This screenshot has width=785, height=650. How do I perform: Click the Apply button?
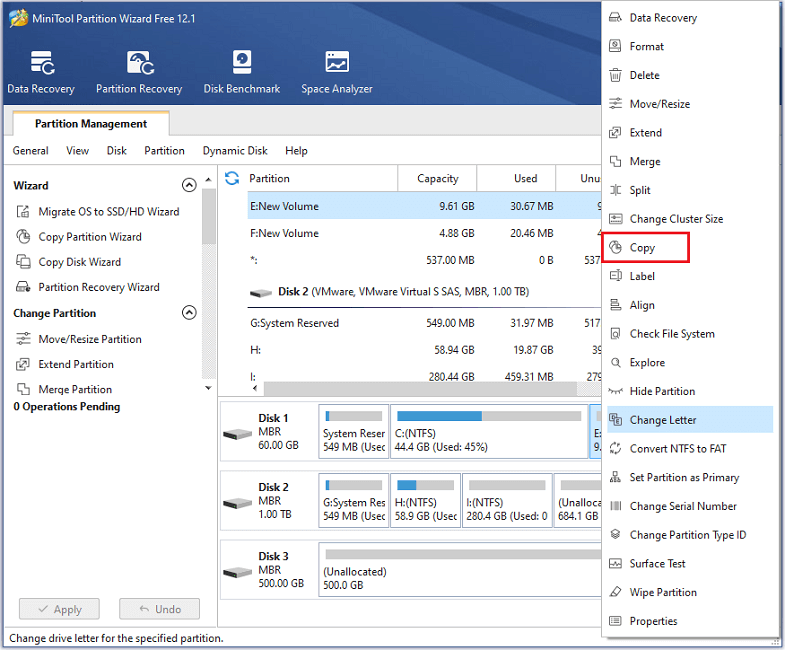click(60, 609)
